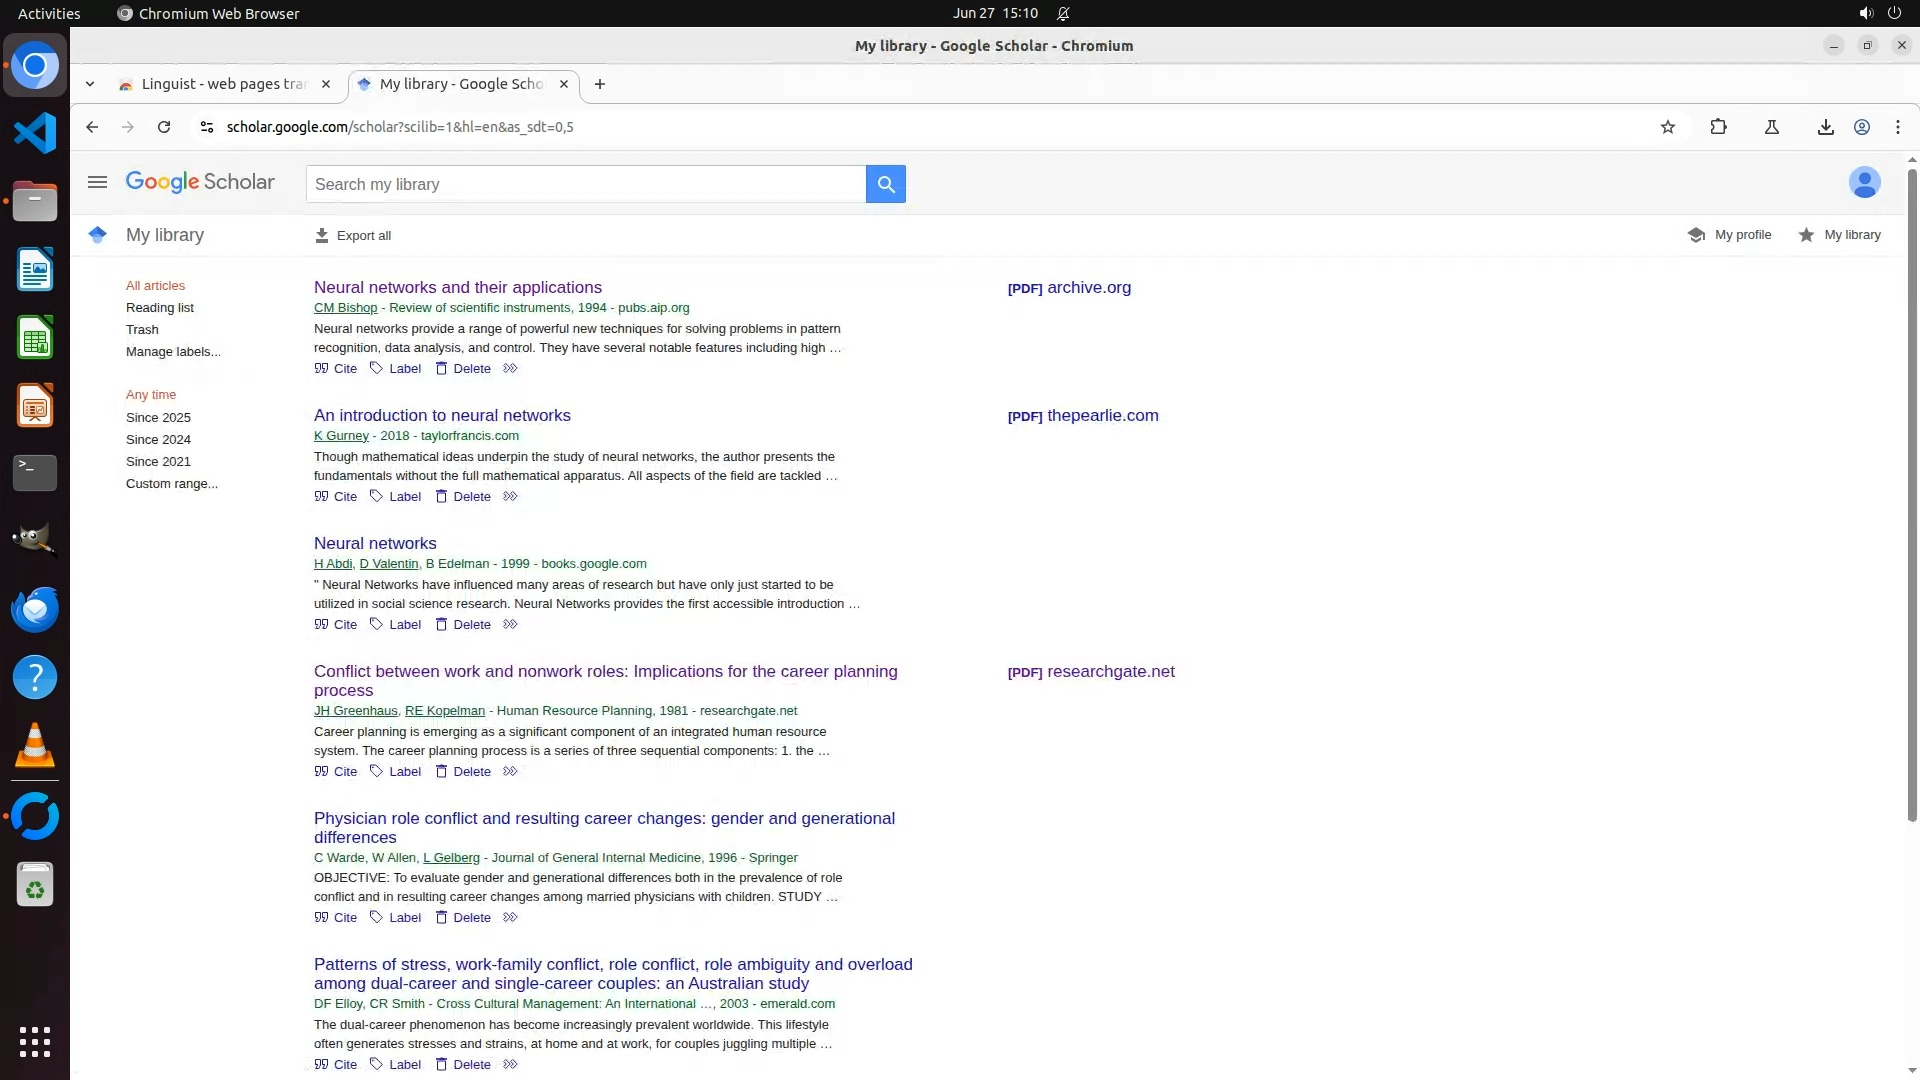Click the blue search magnifier button
This screenshot has width=1920, height=1080.
click(885, 184)
